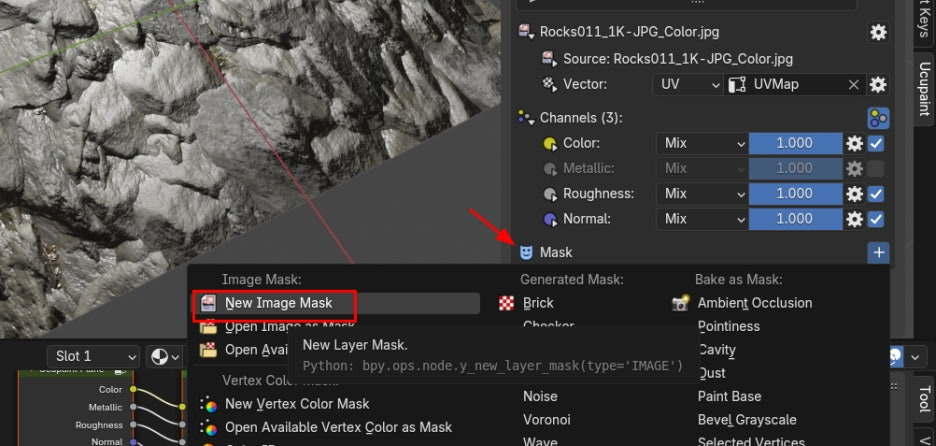Select New Image Mask menu entry
The height and width of the screenshot is (446, 936).
(336, 303)
